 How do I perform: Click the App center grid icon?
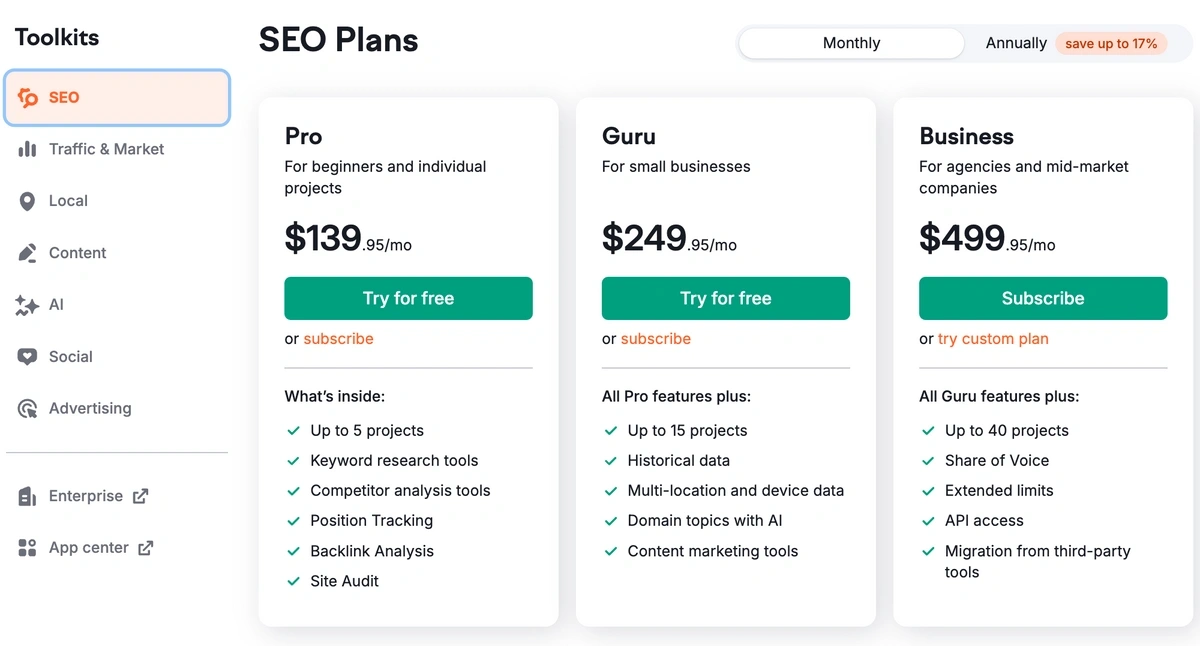28,548
